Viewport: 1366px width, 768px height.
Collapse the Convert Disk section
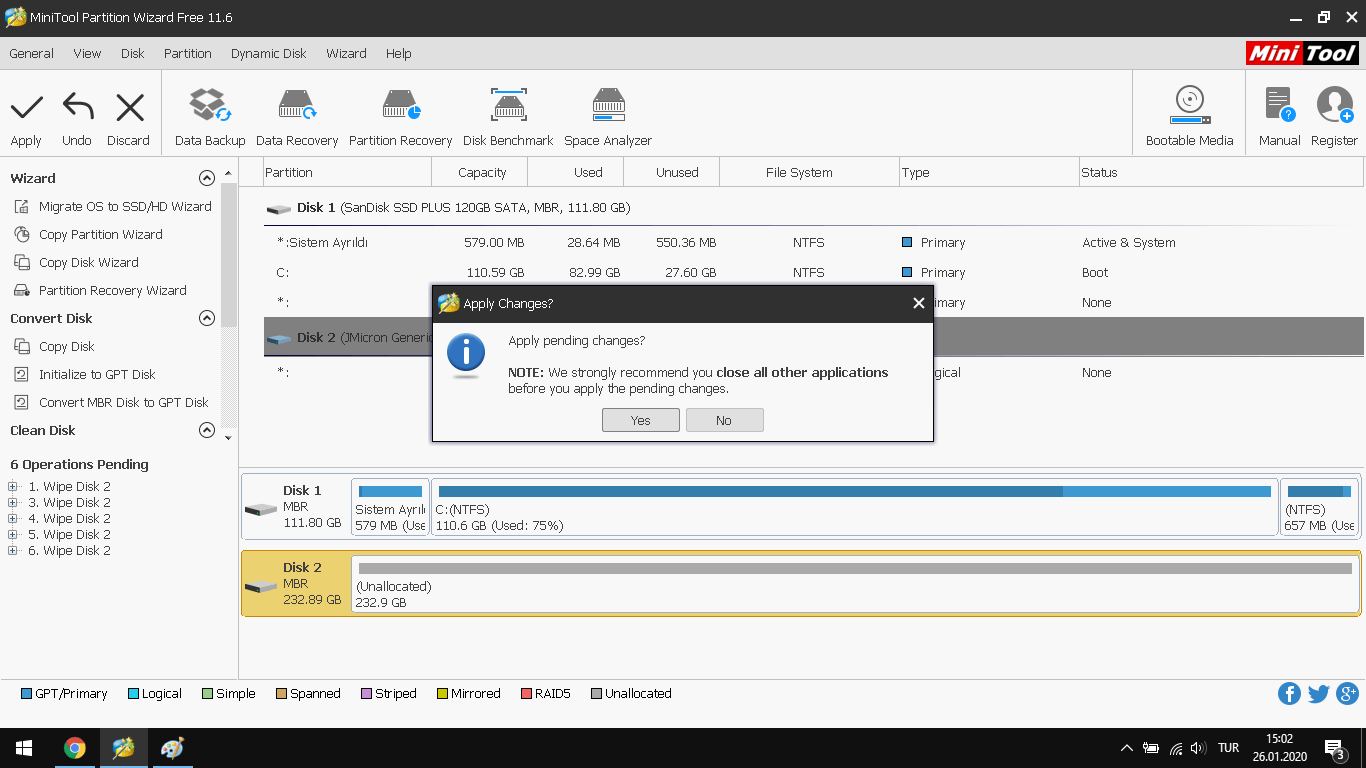click(207, 318)
